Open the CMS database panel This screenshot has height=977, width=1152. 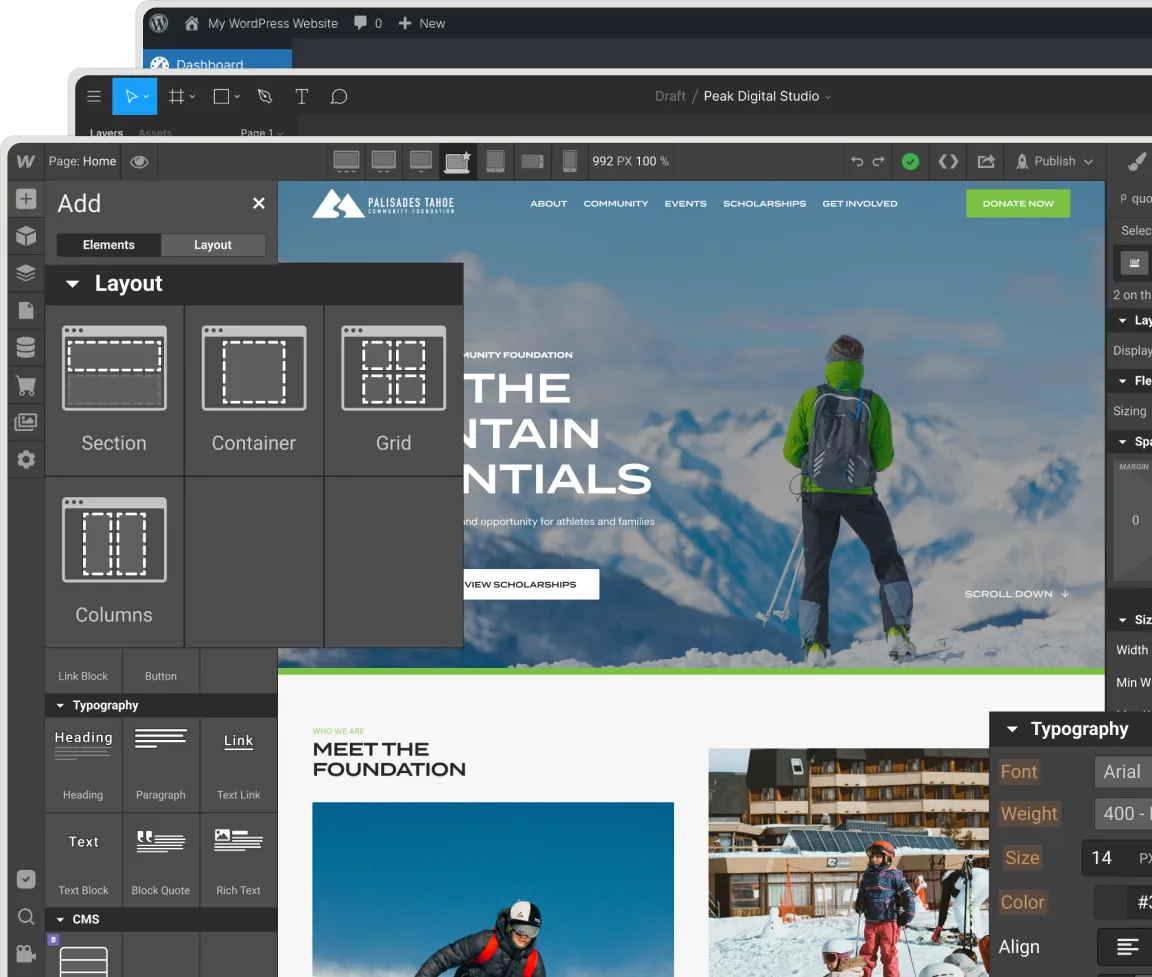26,347
